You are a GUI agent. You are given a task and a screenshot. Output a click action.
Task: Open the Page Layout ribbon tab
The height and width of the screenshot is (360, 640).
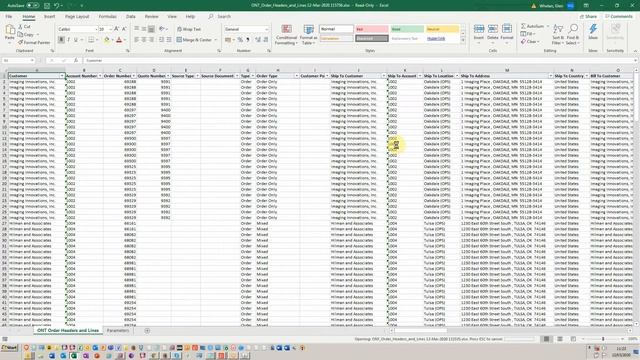tap(77, 16)
